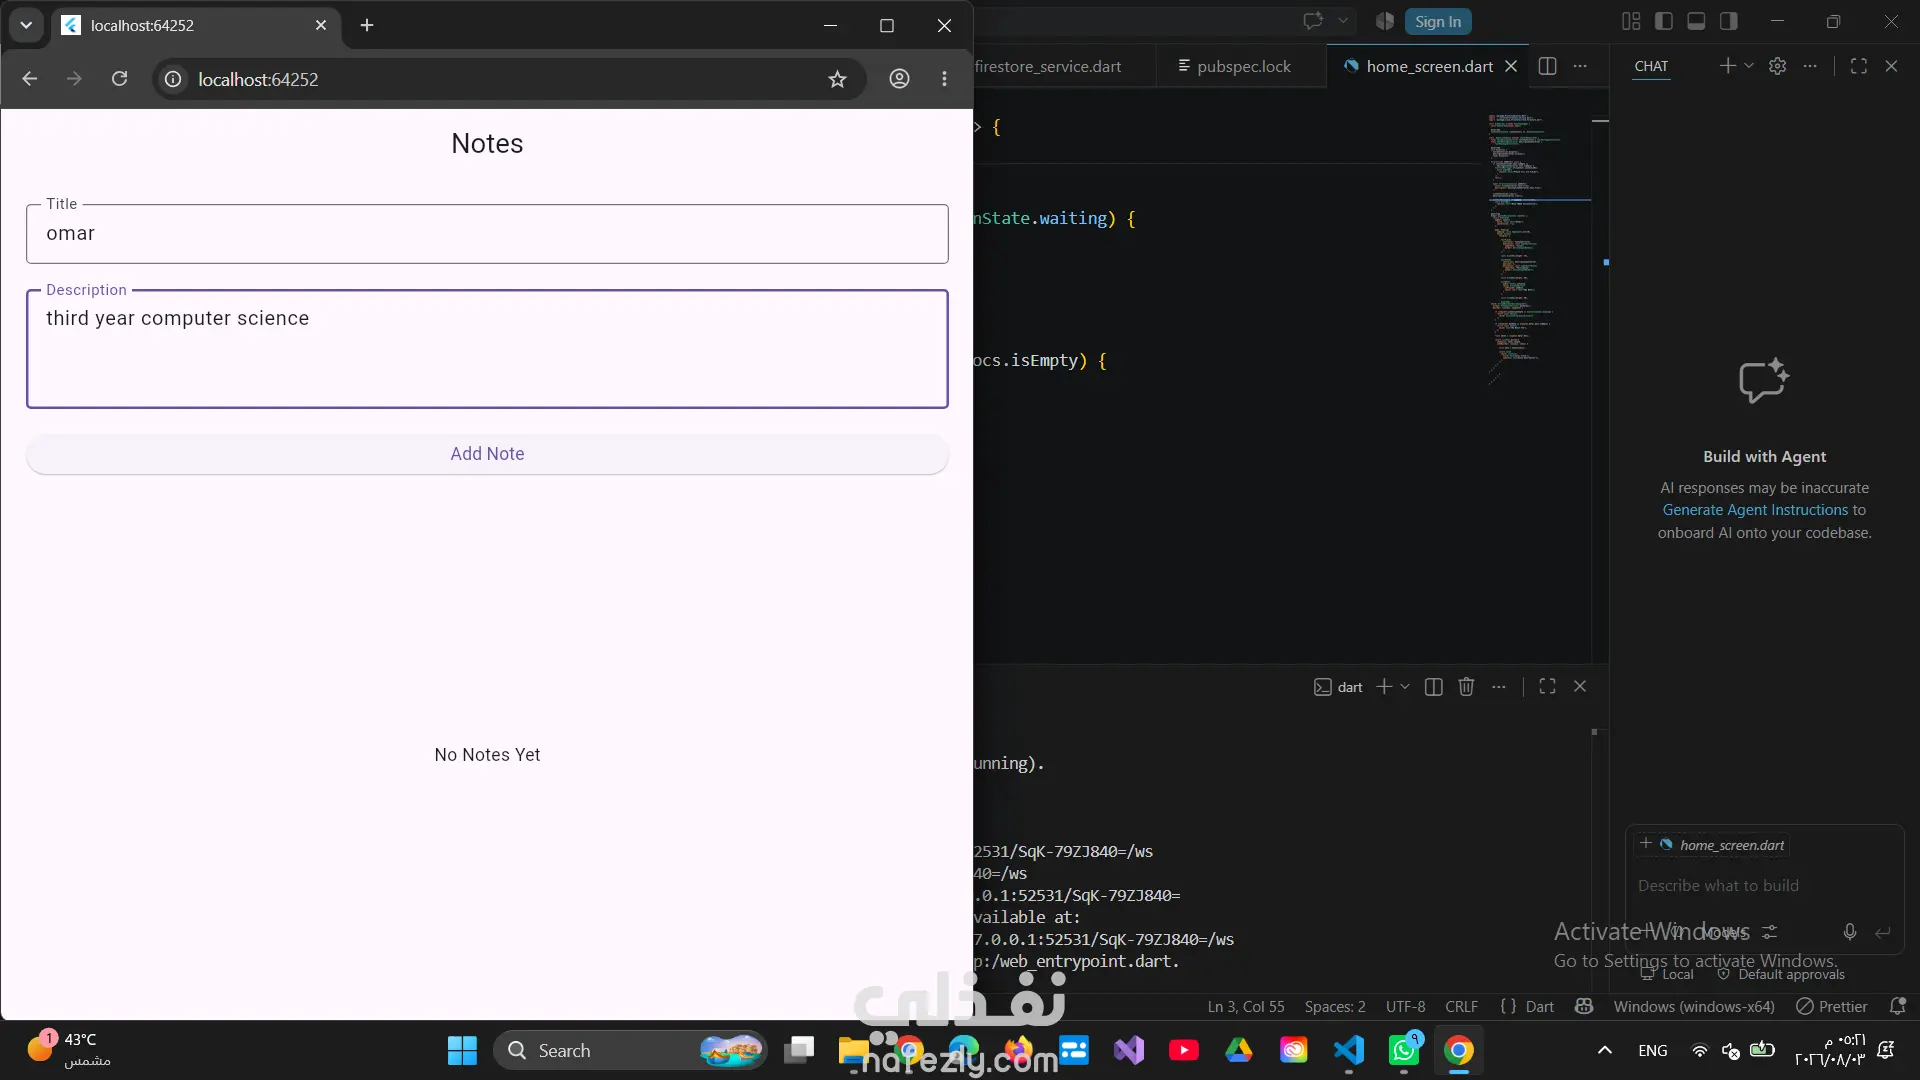This screenshot has height=1080, width=1920.
Task: Customize layout icon in VS Code
Action: pos(1631,21)
